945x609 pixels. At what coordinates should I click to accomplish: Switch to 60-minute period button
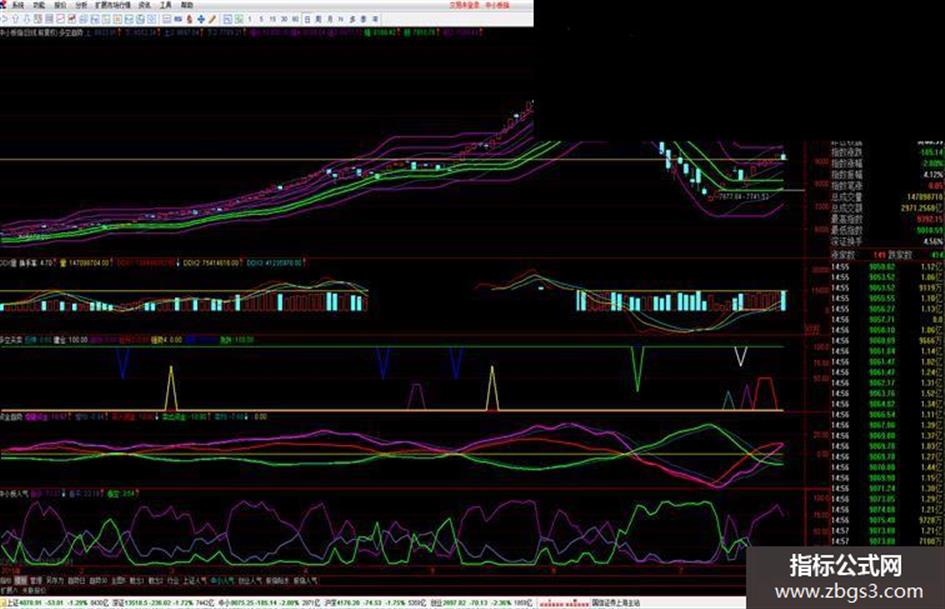(x=295, y=19)
